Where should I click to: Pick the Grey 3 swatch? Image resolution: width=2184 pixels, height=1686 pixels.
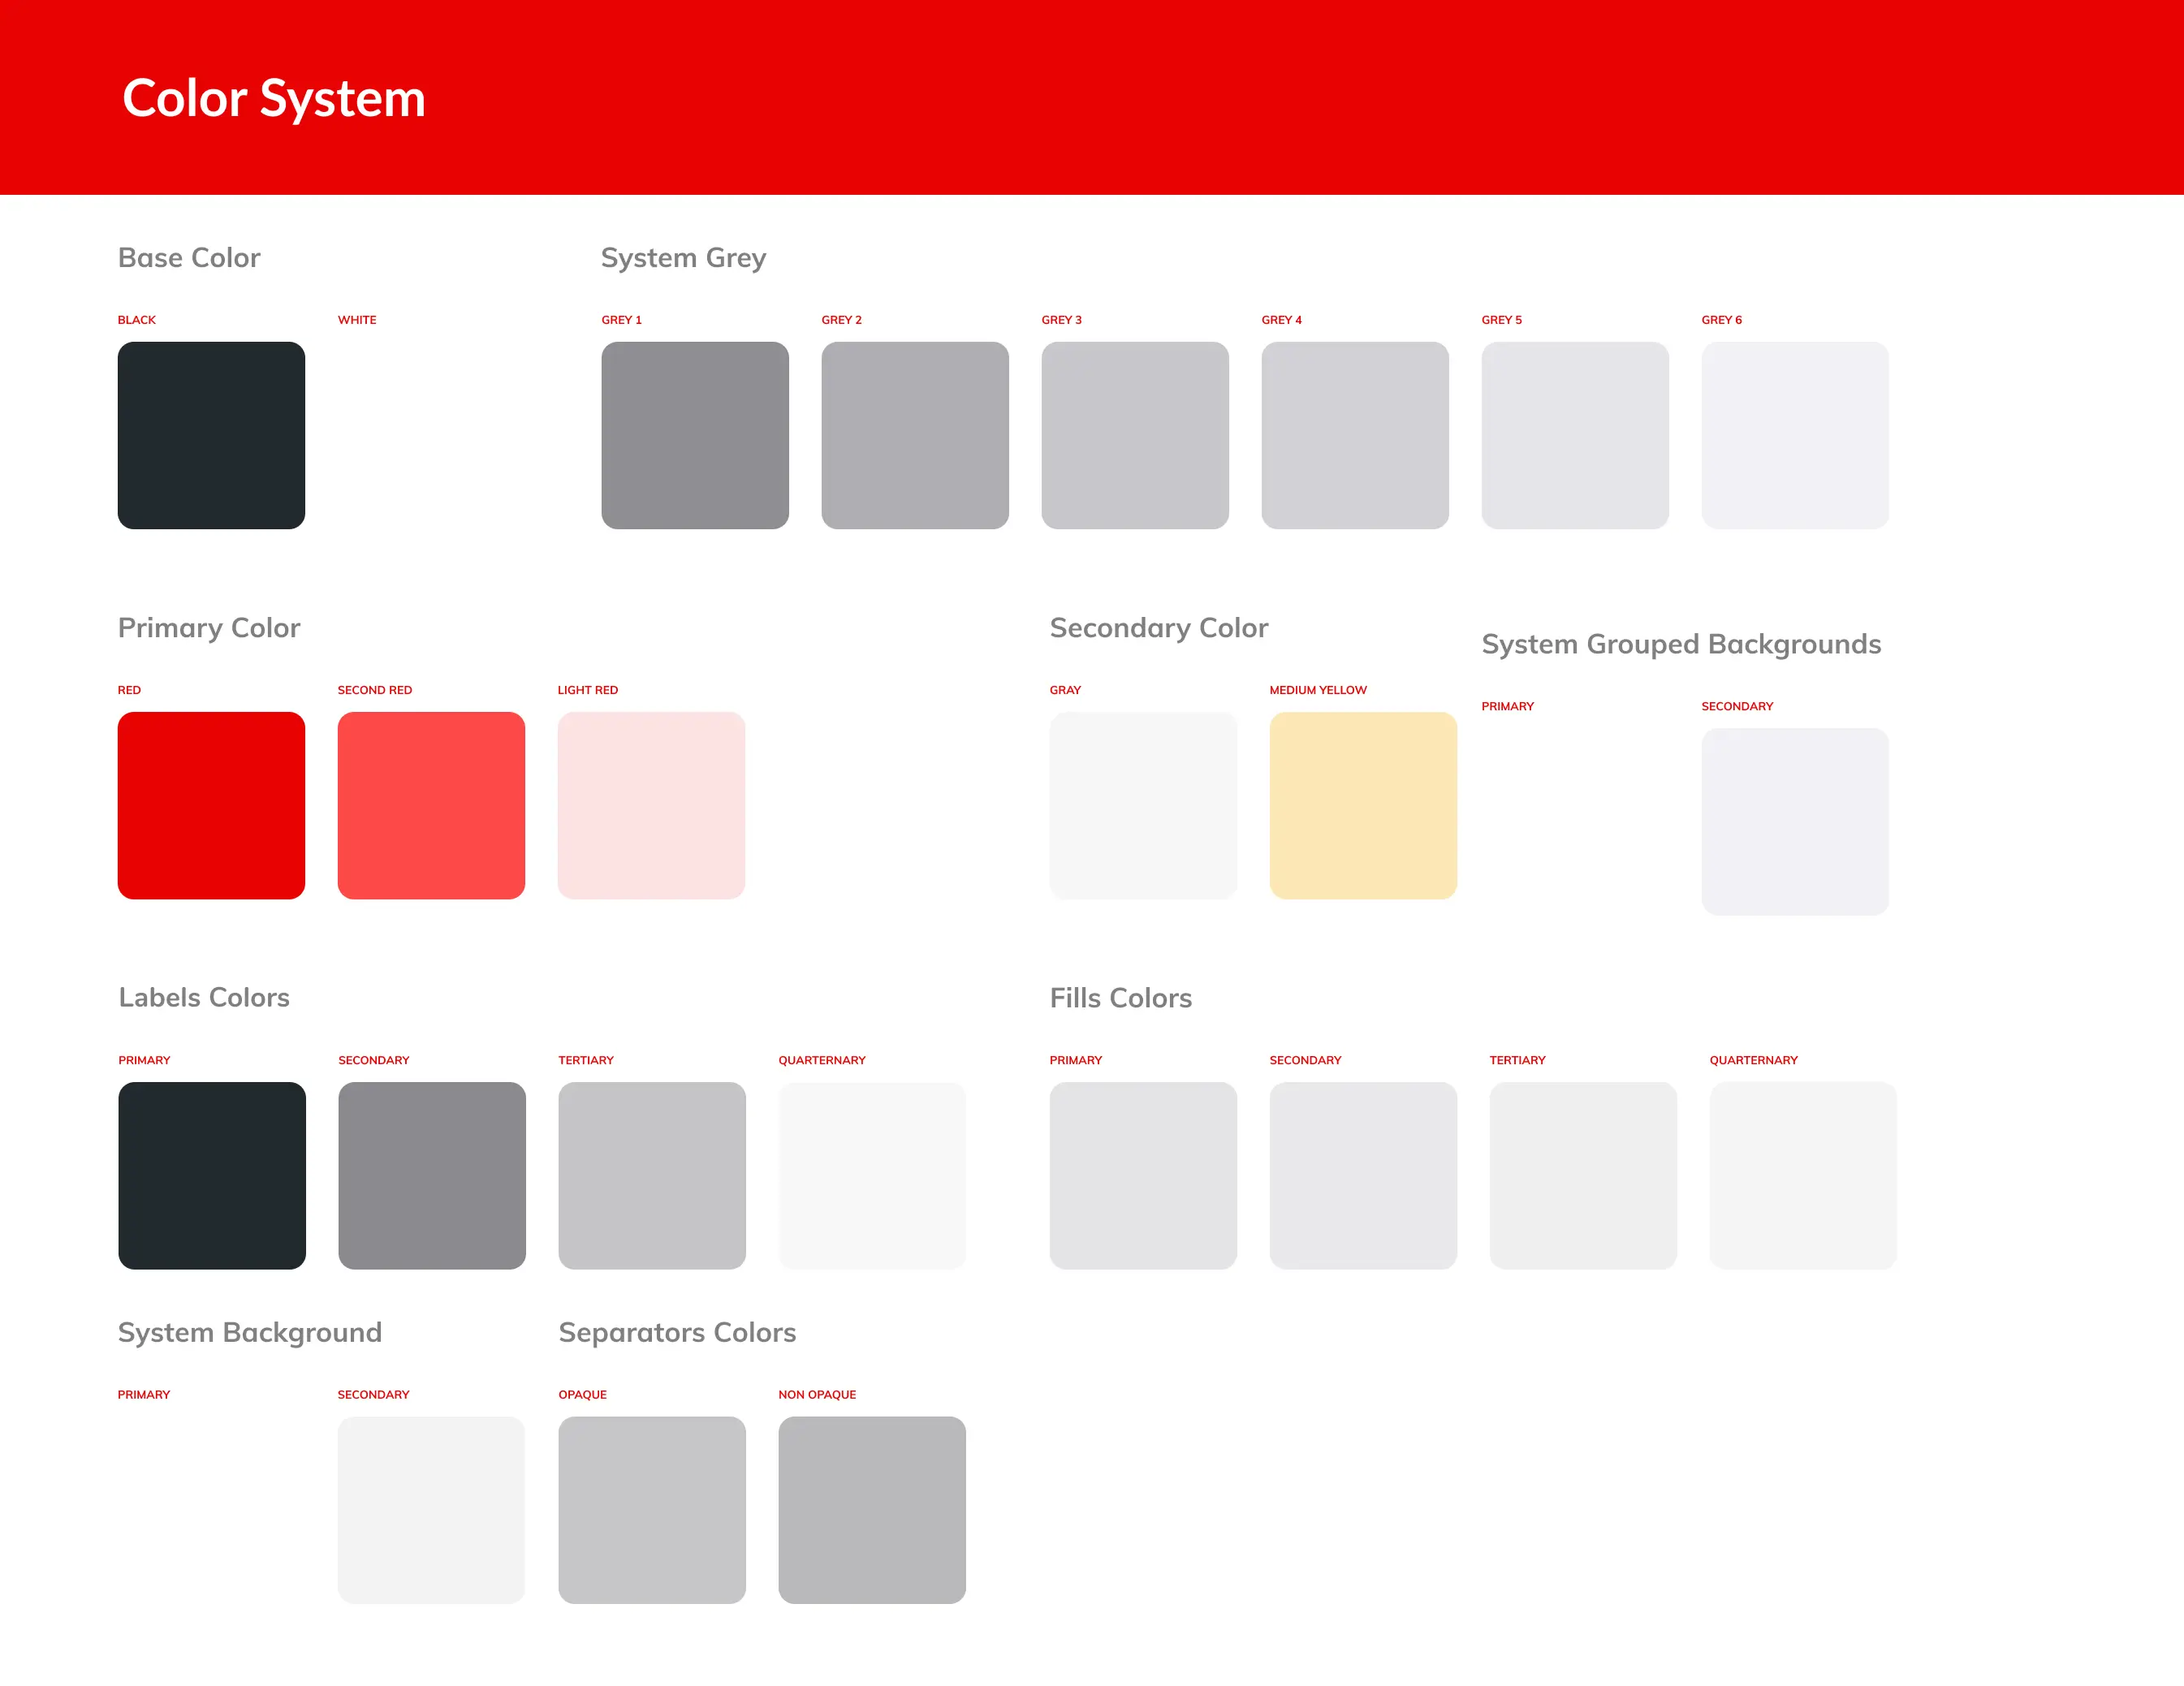pyautogui.click(x=1134, y=435)
